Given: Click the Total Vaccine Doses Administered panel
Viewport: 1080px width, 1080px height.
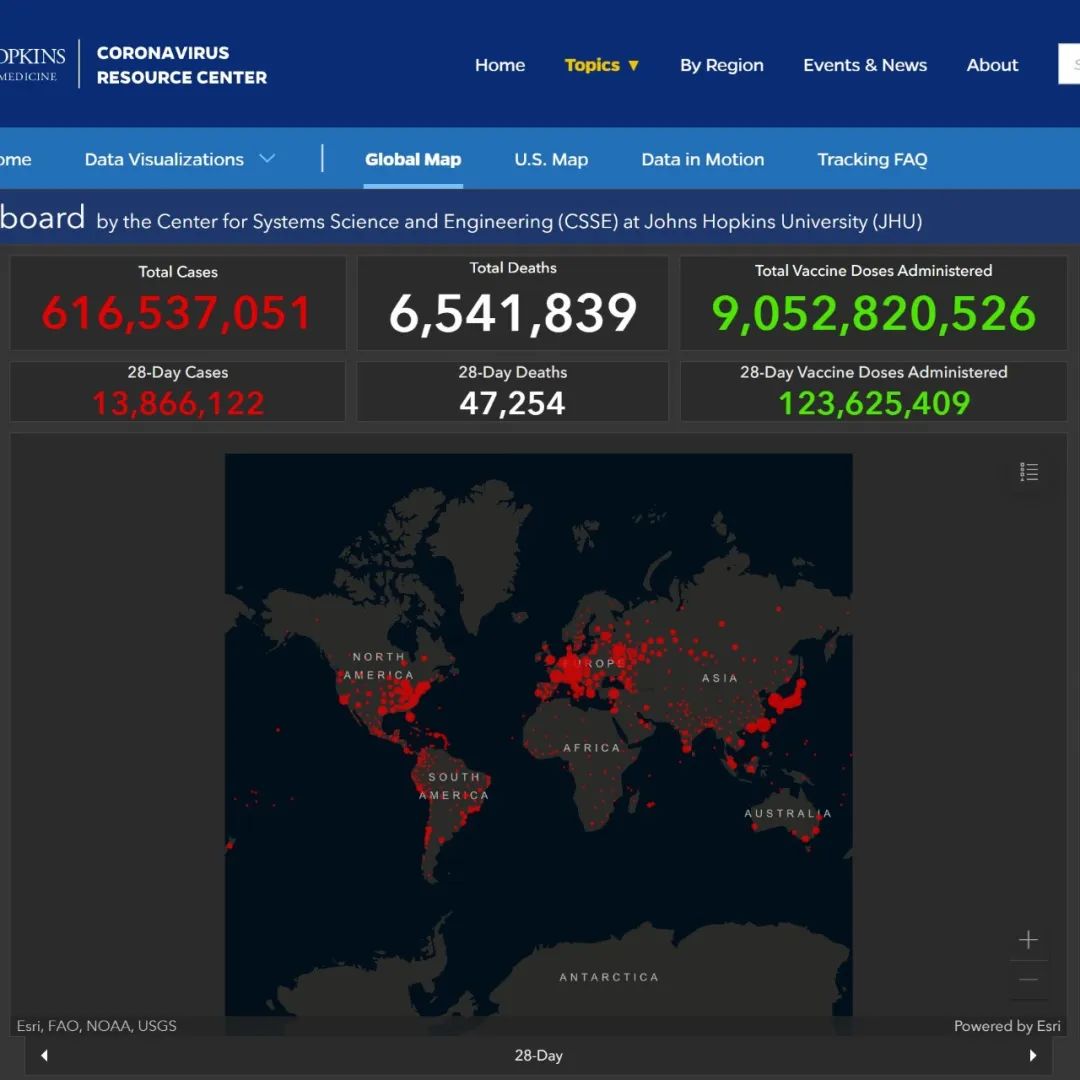Looking at the screenshot, I should 873,303.
